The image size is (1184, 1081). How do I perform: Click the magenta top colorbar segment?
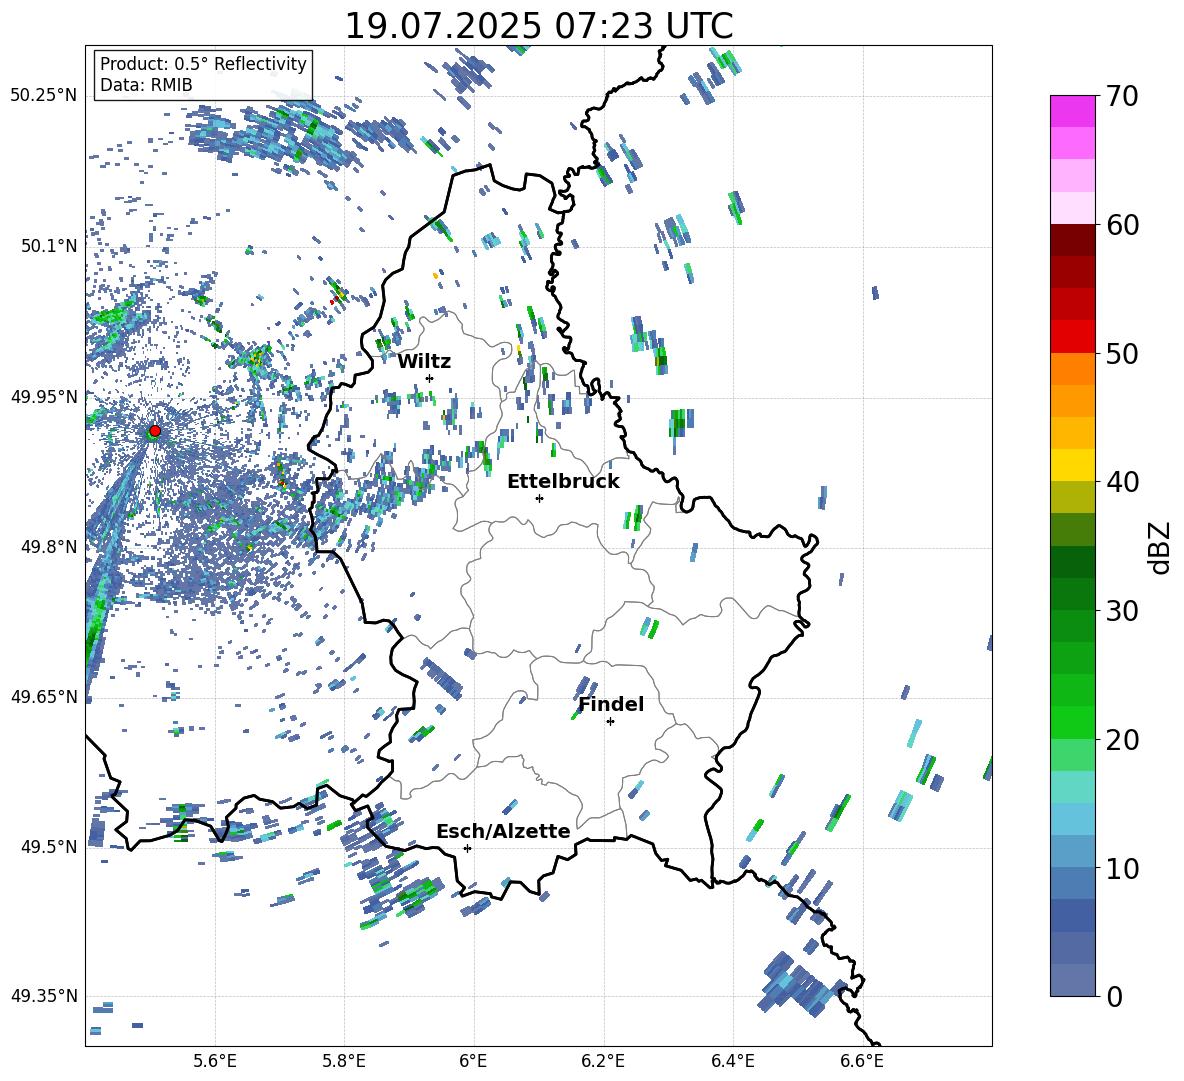pyautogui.click(x=1072, y=111)
